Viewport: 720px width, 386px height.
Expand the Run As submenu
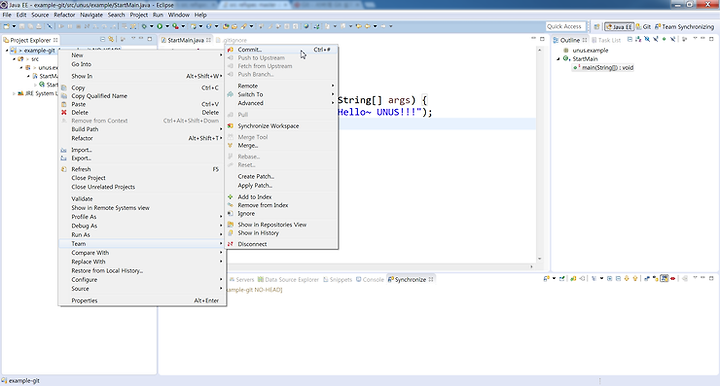142,235
